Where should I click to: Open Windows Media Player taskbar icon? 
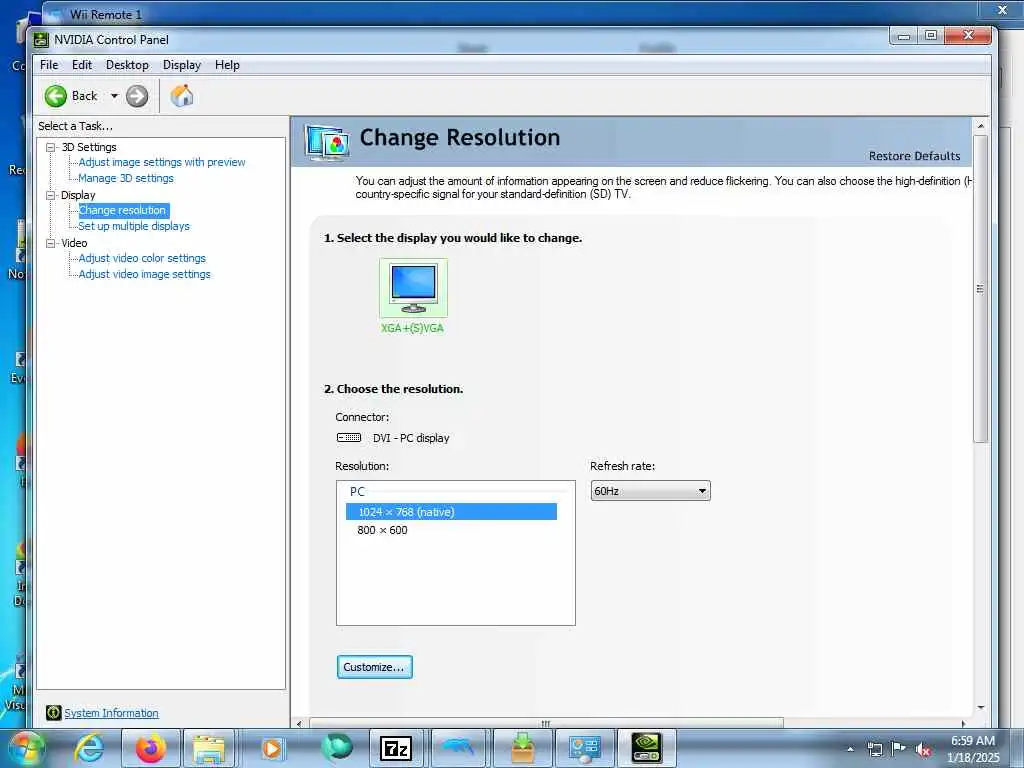pyautogui.click(x=271, y=748)
